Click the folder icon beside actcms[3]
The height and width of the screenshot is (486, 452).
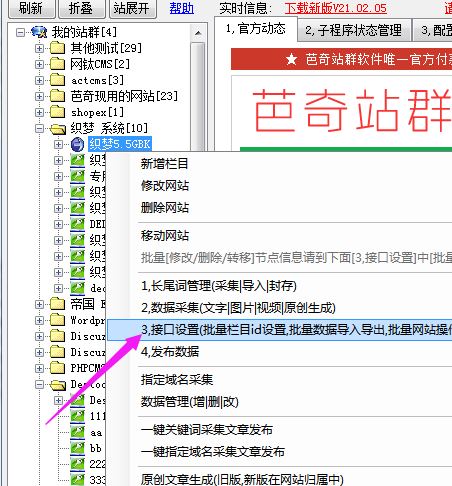point(57,80)
